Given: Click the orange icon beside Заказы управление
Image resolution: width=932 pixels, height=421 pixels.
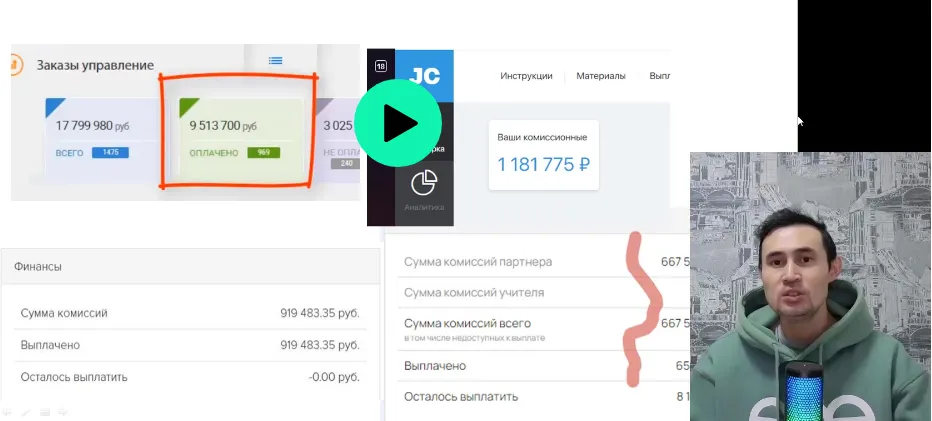Looking at the screenshot, I should coord(15,64).
